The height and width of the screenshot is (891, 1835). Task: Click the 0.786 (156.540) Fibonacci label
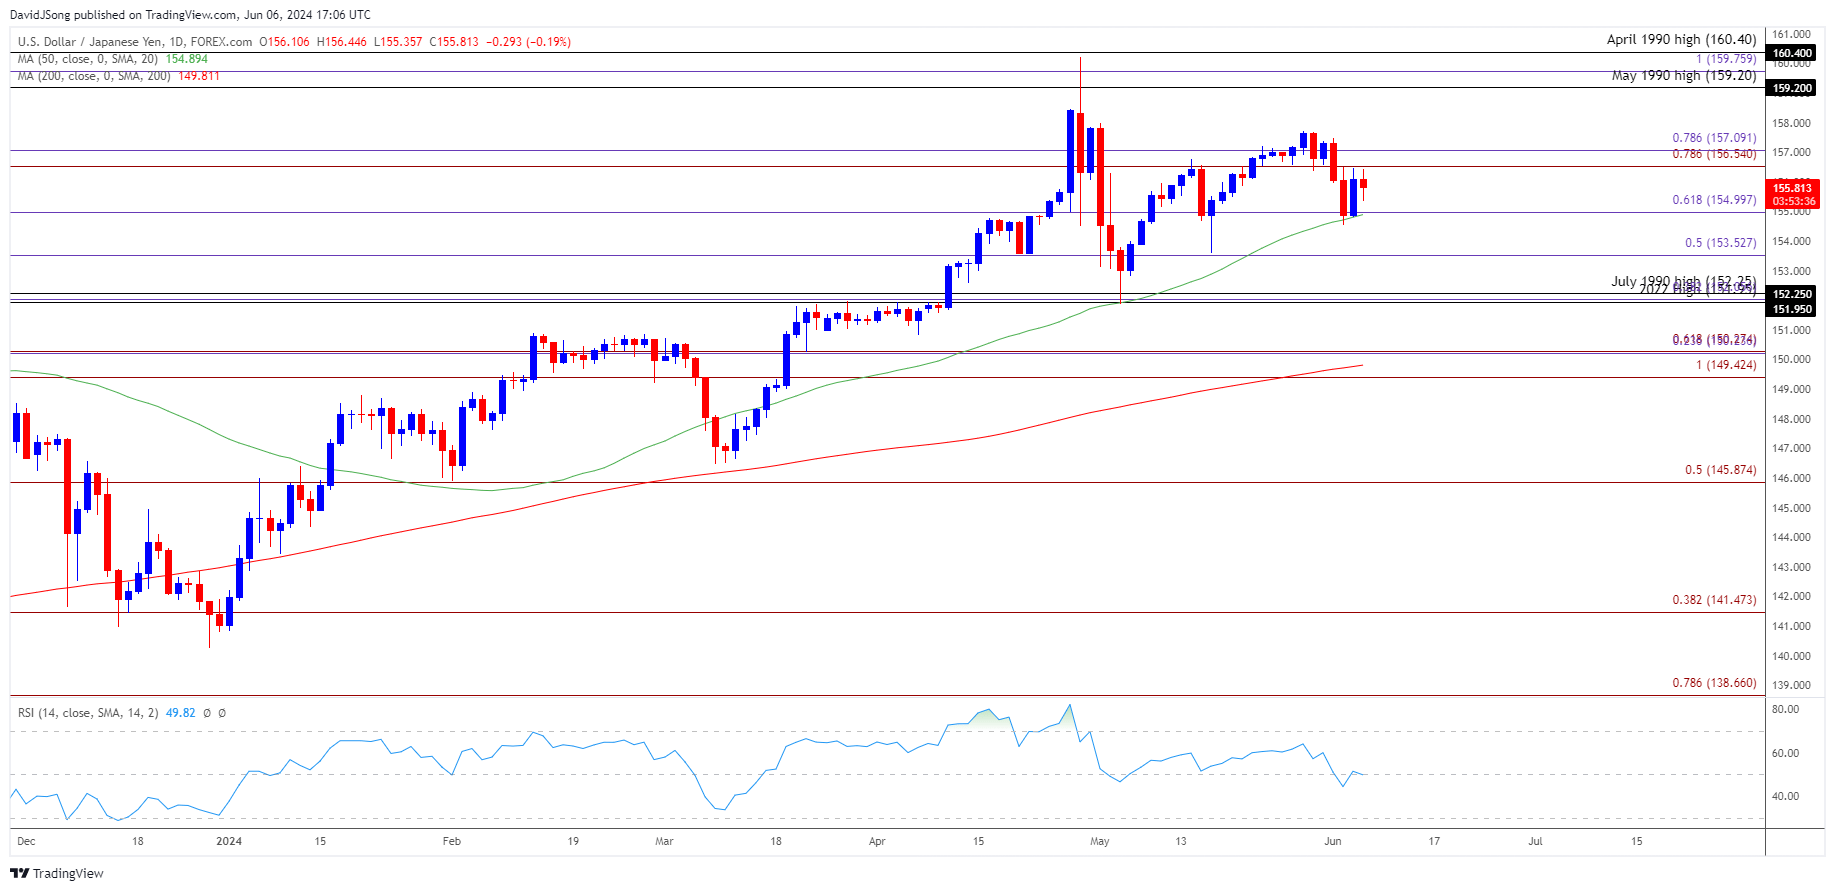(1714, 154)
